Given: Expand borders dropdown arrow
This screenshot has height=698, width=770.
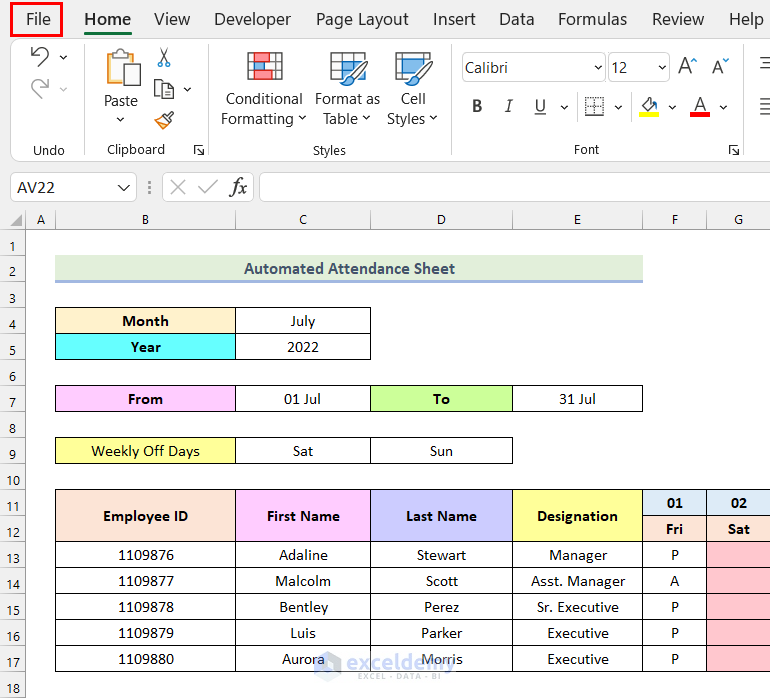Looking at the screenshot, I should click(618, 107).
